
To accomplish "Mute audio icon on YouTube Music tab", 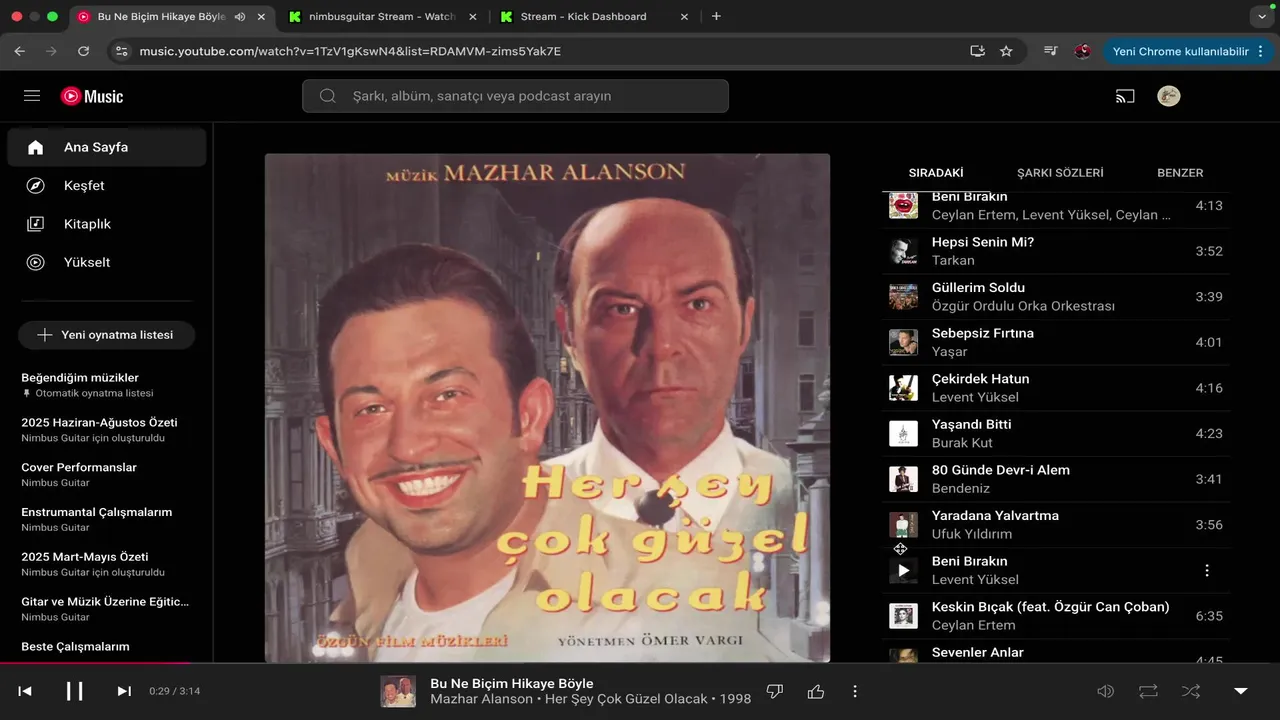I will coord(240,17).
